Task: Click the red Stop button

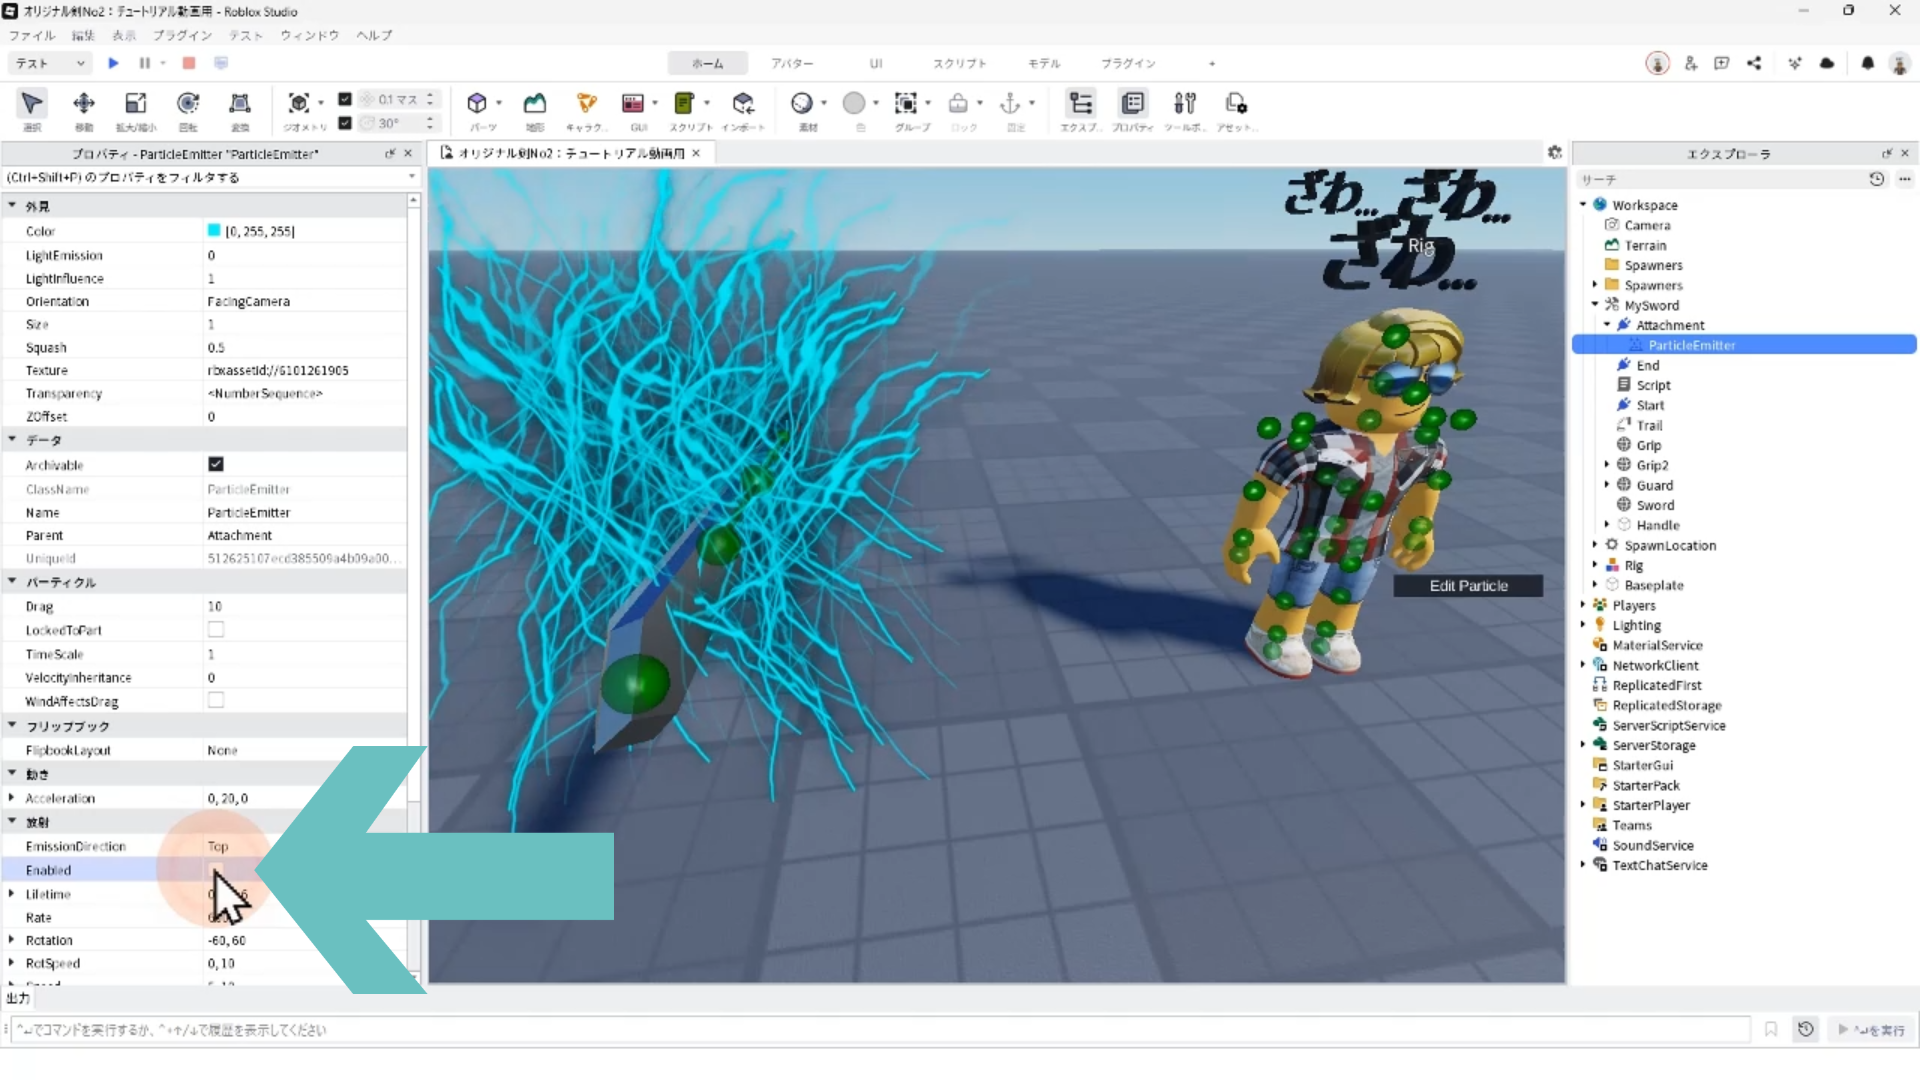Action: pos(189,63)
